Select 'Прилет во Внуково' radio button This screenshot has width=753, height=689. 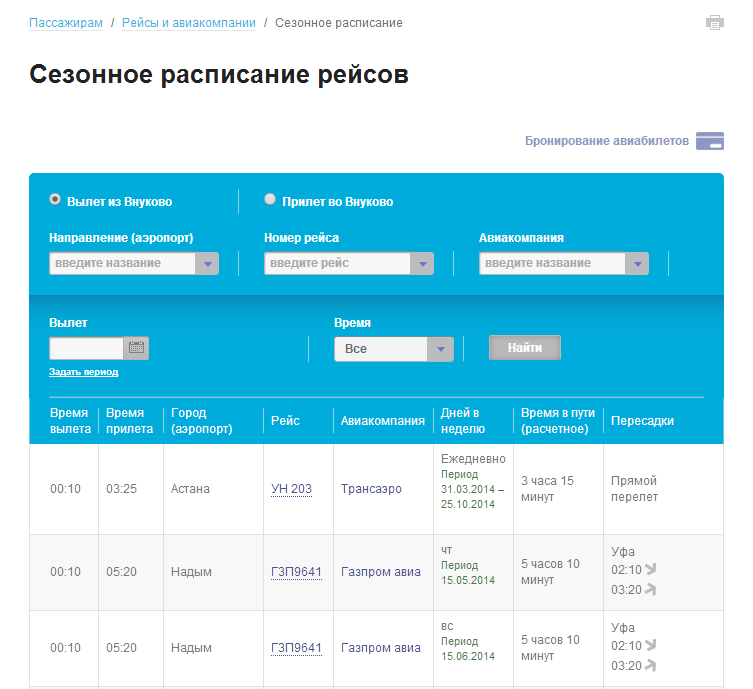pos(270,200)
